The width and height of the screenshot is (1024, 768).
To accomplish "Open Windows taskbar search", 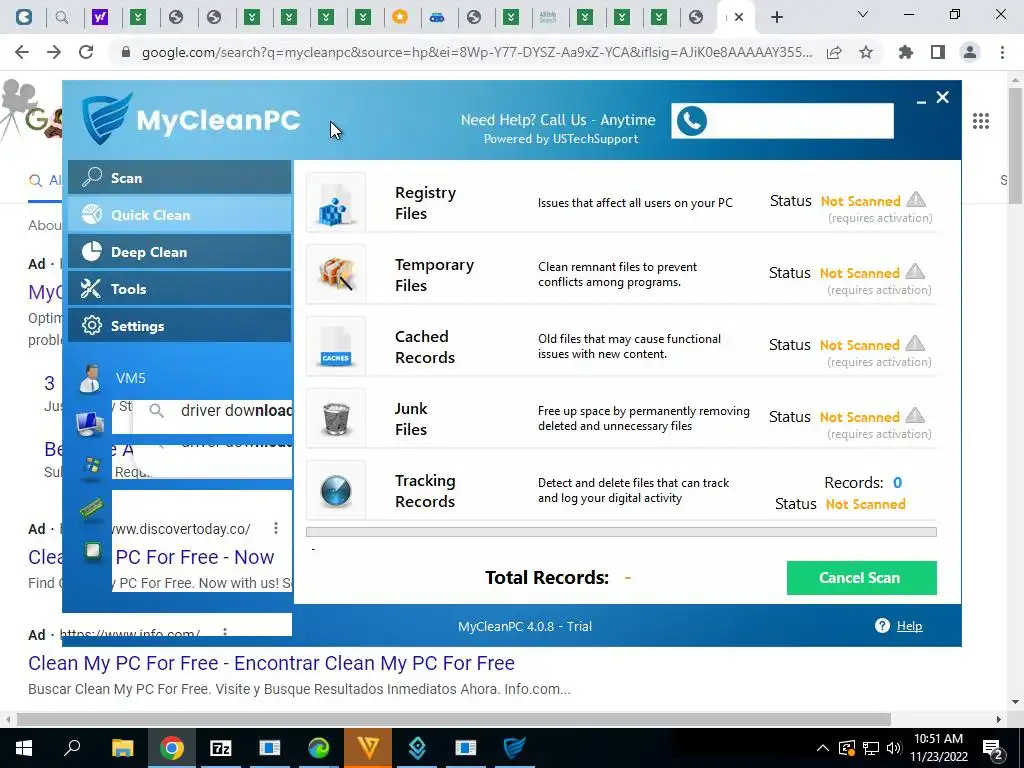I will (x=72, y=748).
